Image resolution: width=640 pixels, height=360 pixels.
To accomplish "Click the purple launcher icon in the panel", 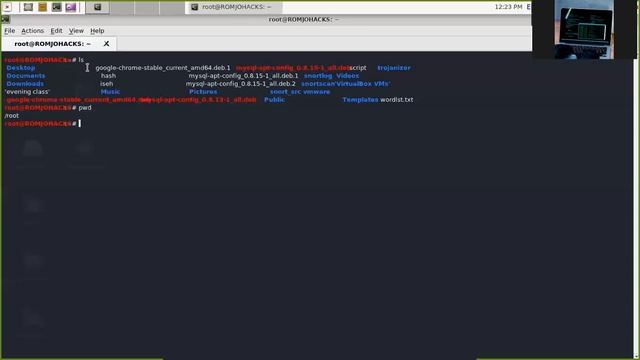I will click(71, 7).
